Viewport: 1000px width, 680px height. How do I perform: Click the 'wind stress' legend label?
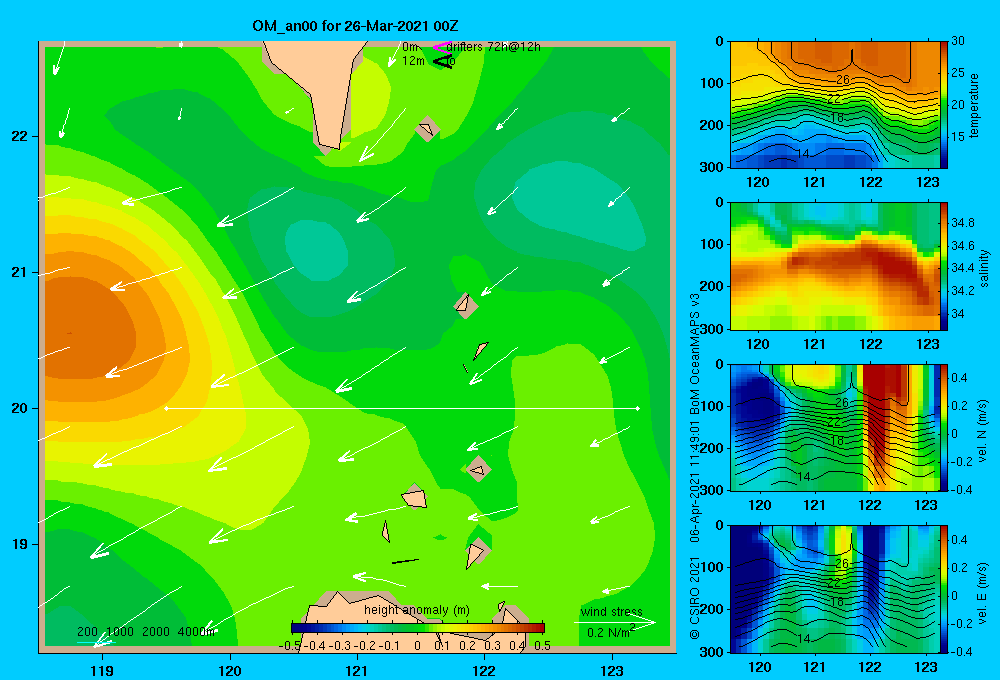(612, 612)
